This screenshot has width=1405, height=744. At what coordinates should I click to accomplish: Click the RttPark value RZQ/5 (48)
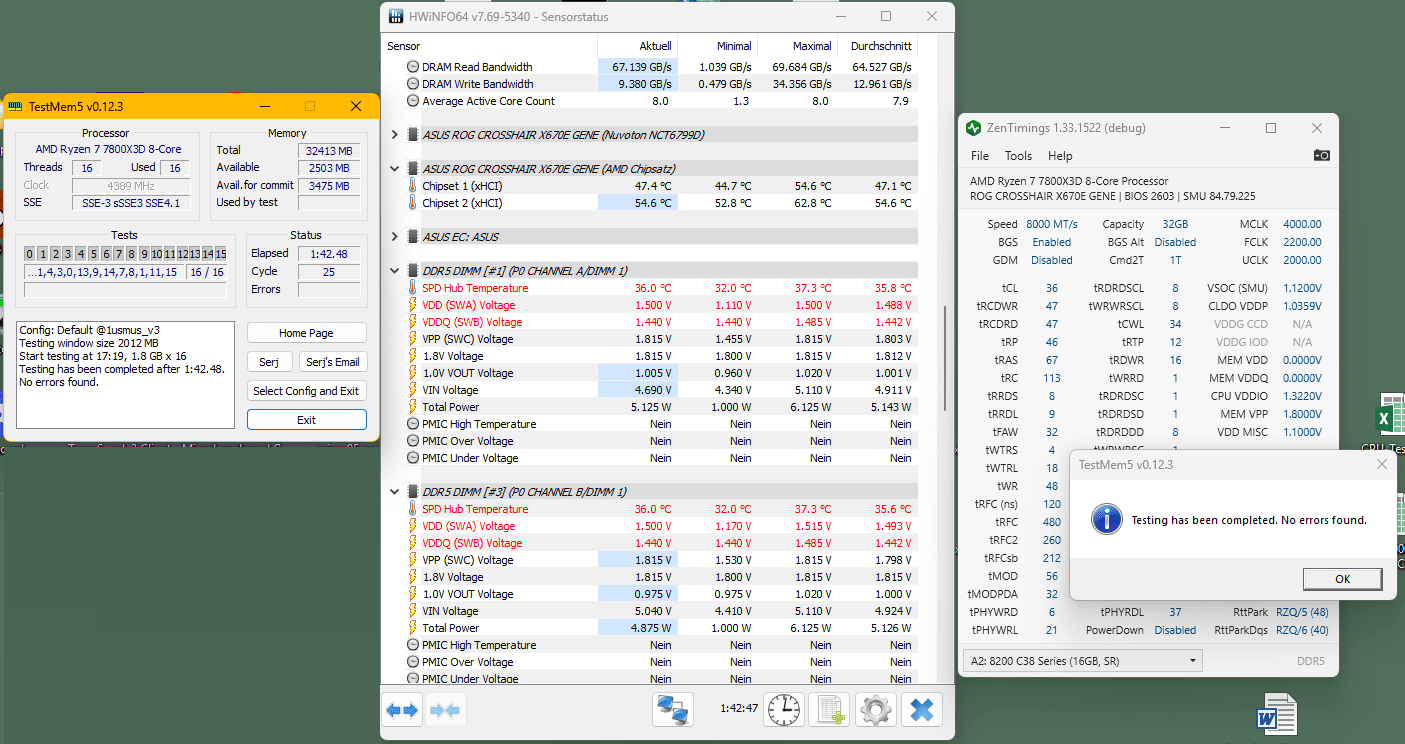[1302, 612]
